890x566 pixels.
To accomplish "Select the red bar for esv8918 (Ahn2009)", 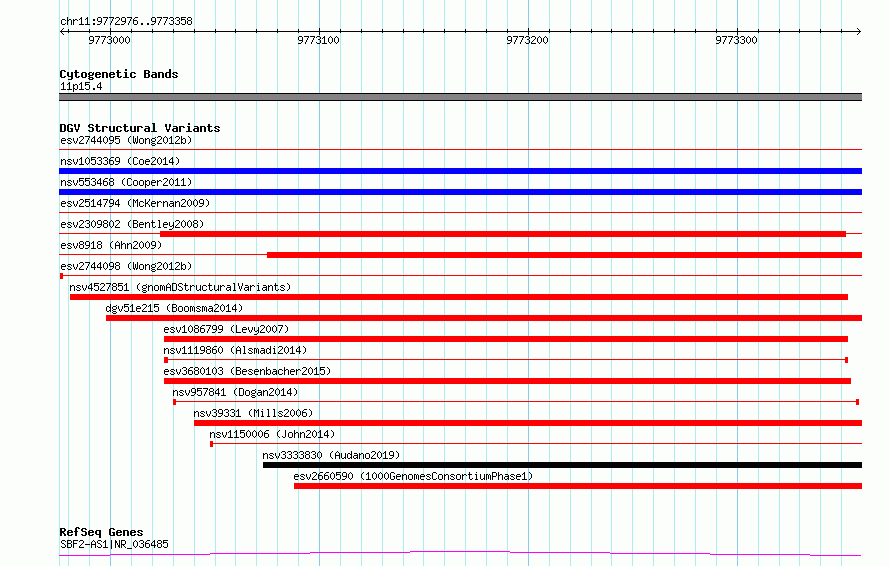I will point(565,255).
